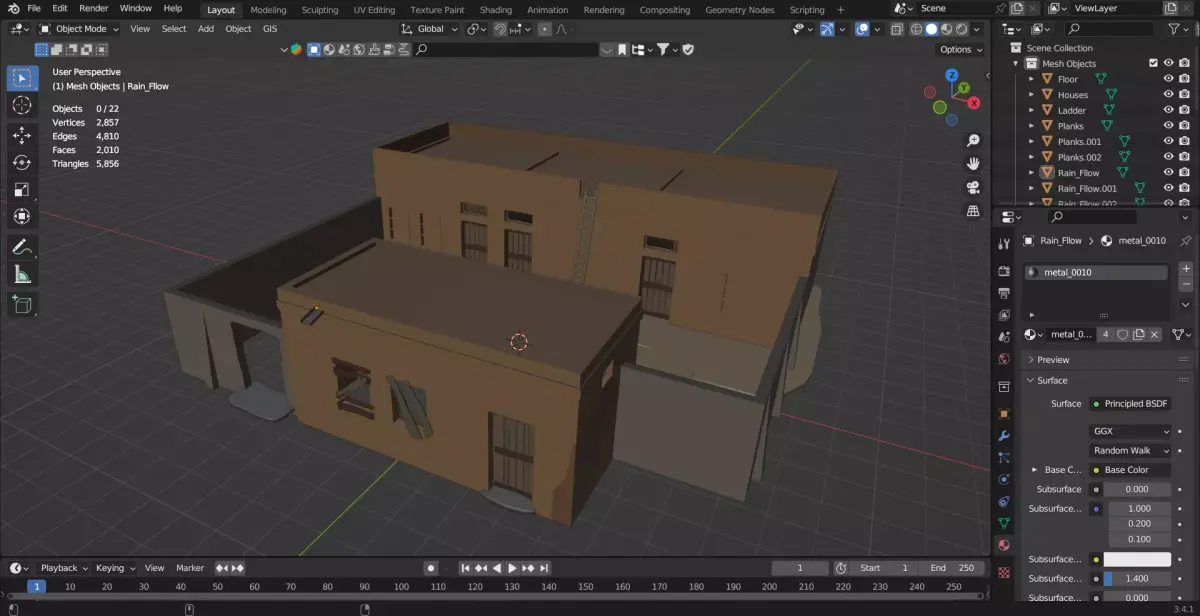Click the Principled BSDF surface shader button
Screen dimensions: 1200x616
point(1130,404)
